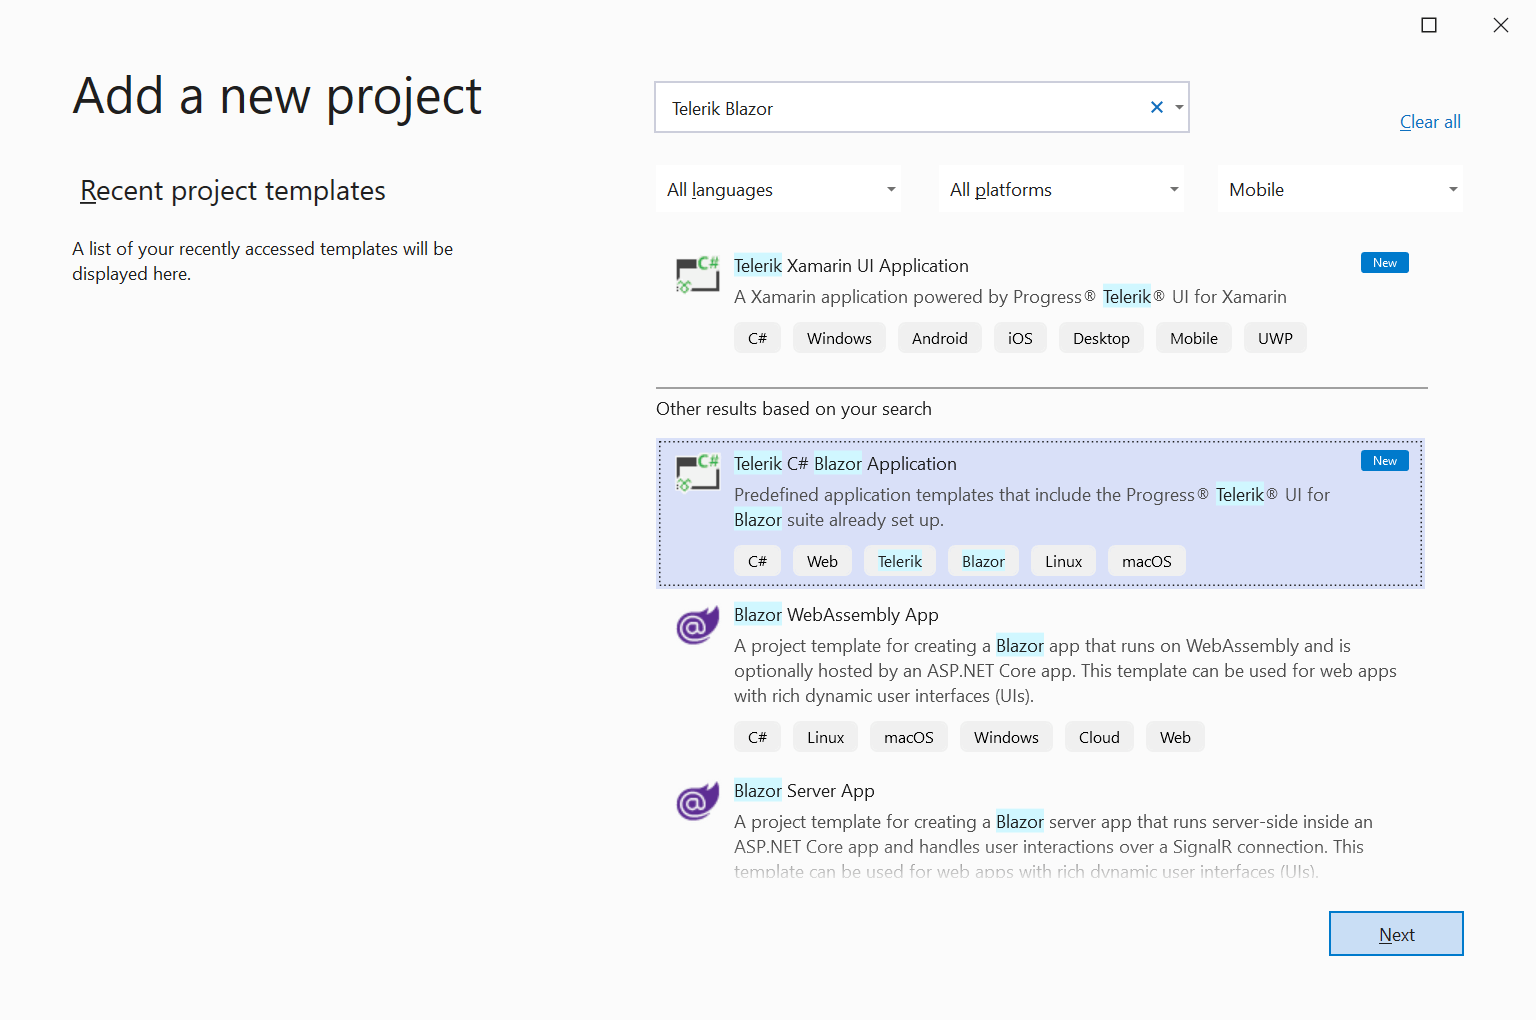Click the macOS tag under Blazor WebAssembly App

pos(908,736)
